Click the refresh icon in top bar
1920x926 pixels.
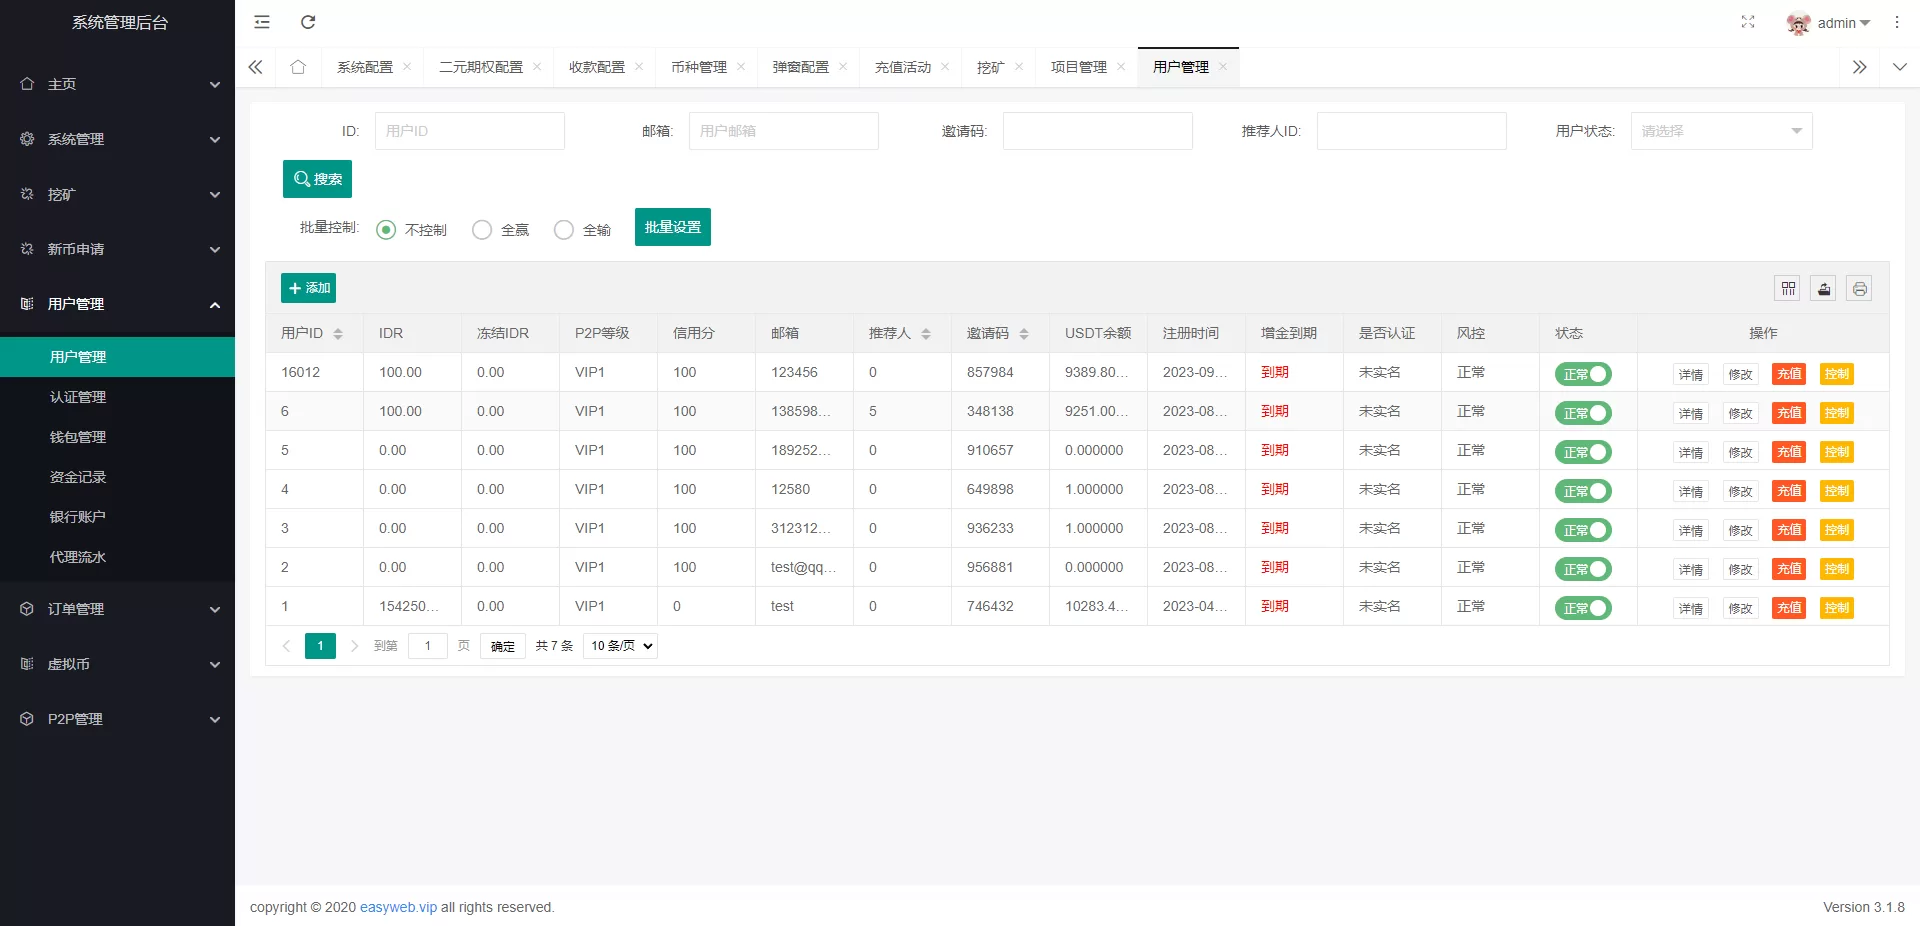click(x=308, y=22)
